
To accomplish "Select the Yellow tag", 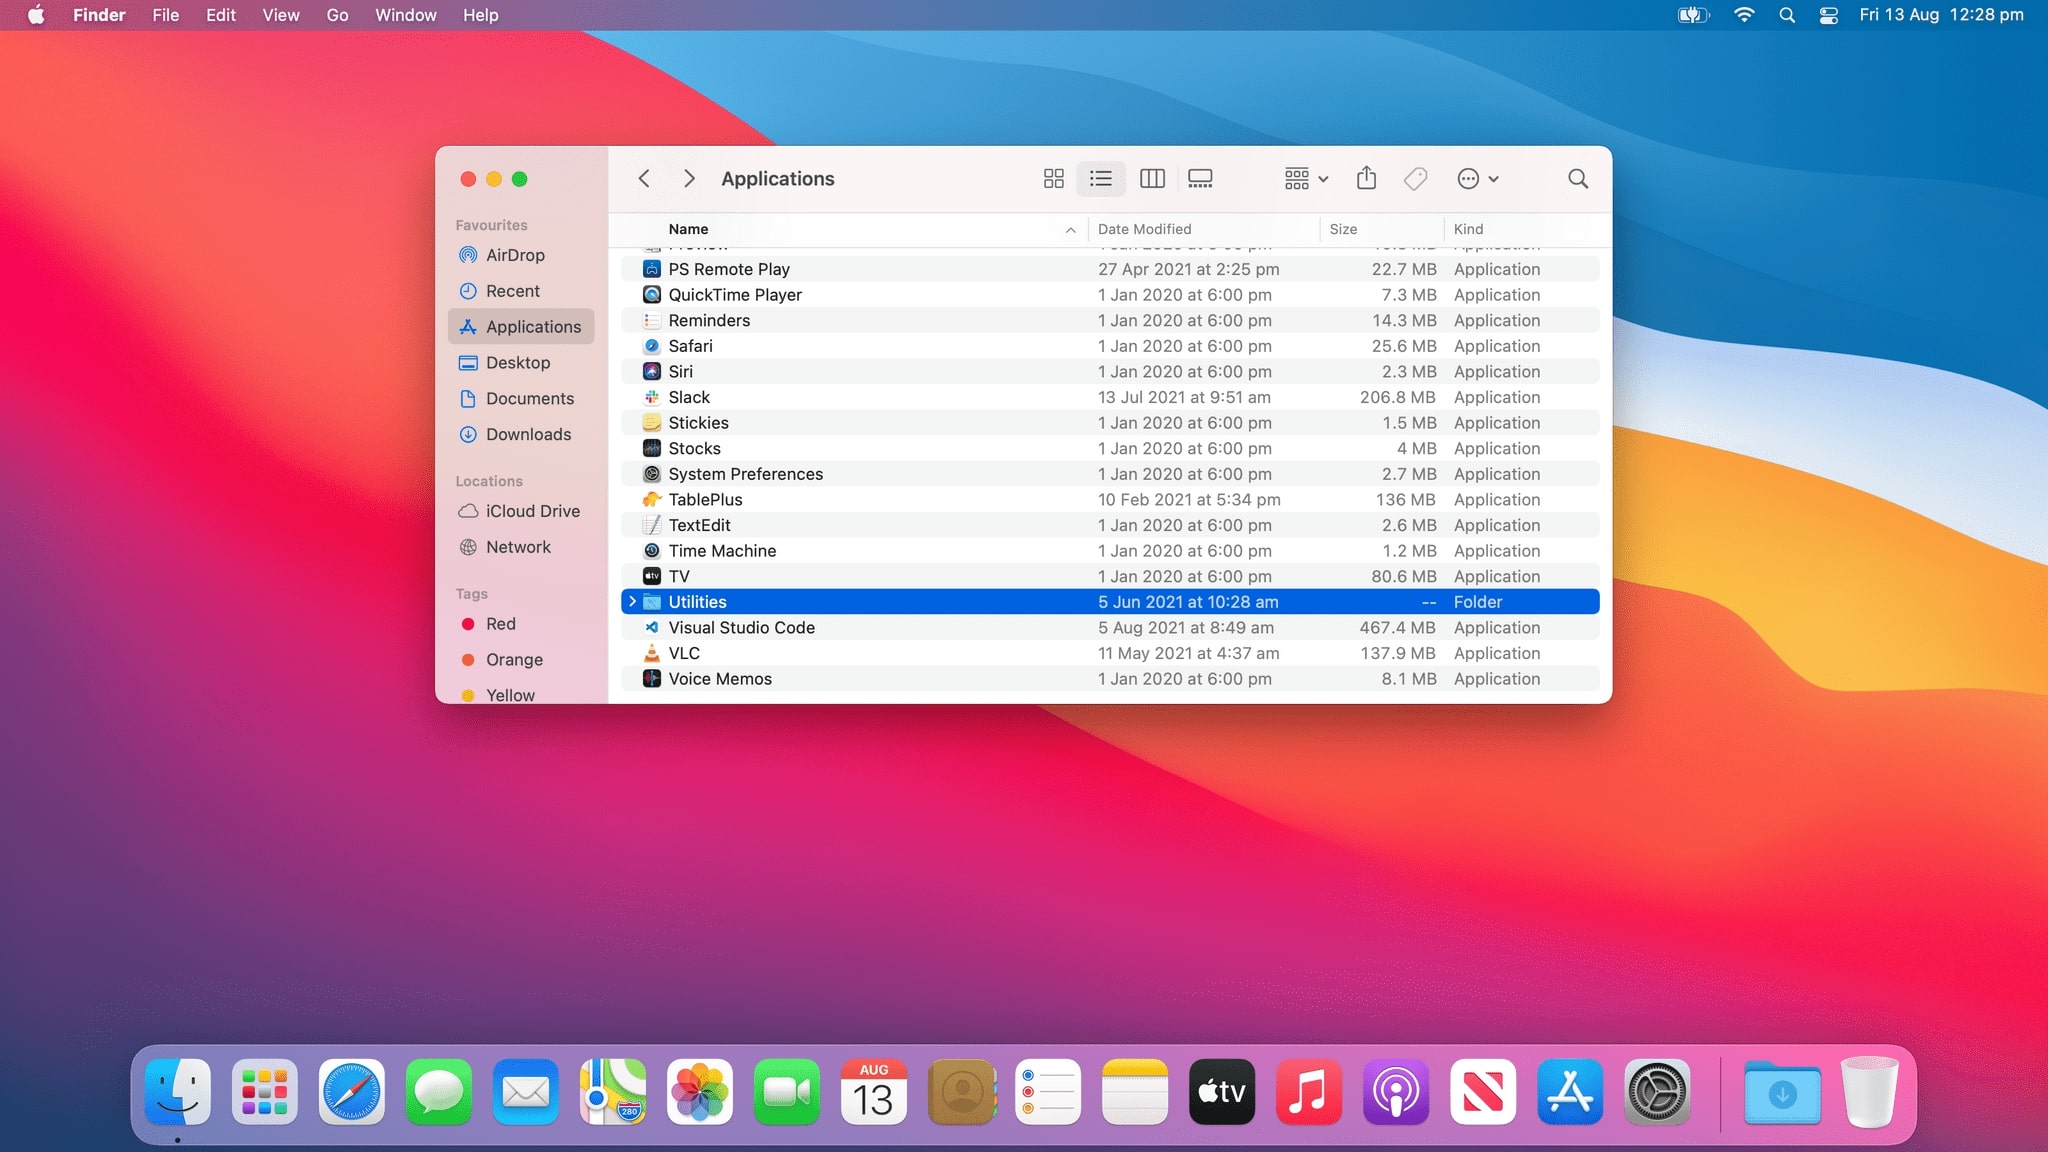I will click(x=520, y=695).
